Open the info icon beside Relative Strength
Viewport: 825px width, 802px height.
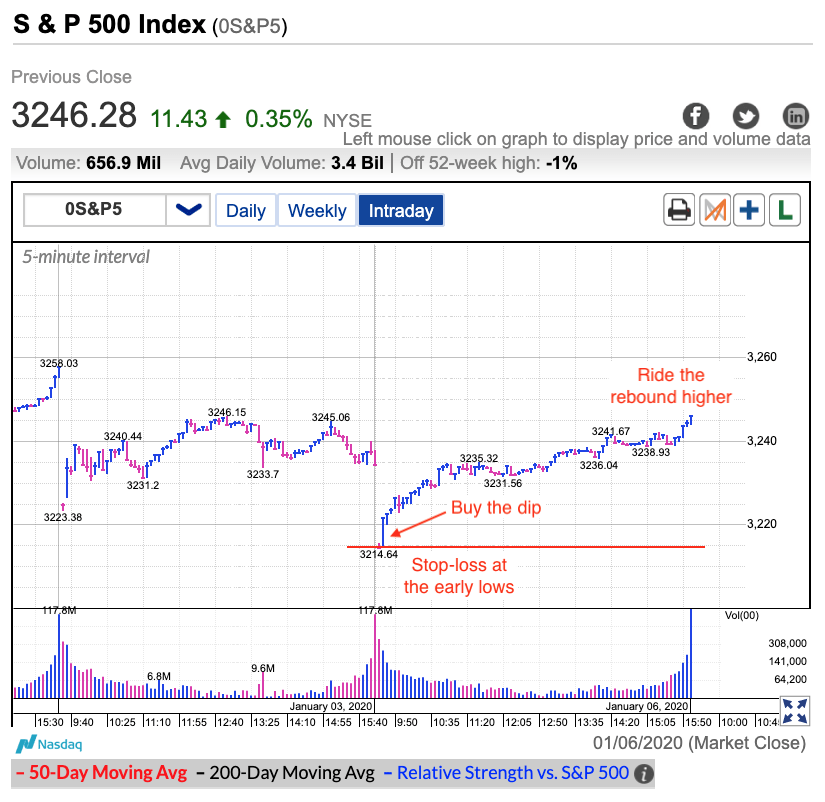coord(643,774)
